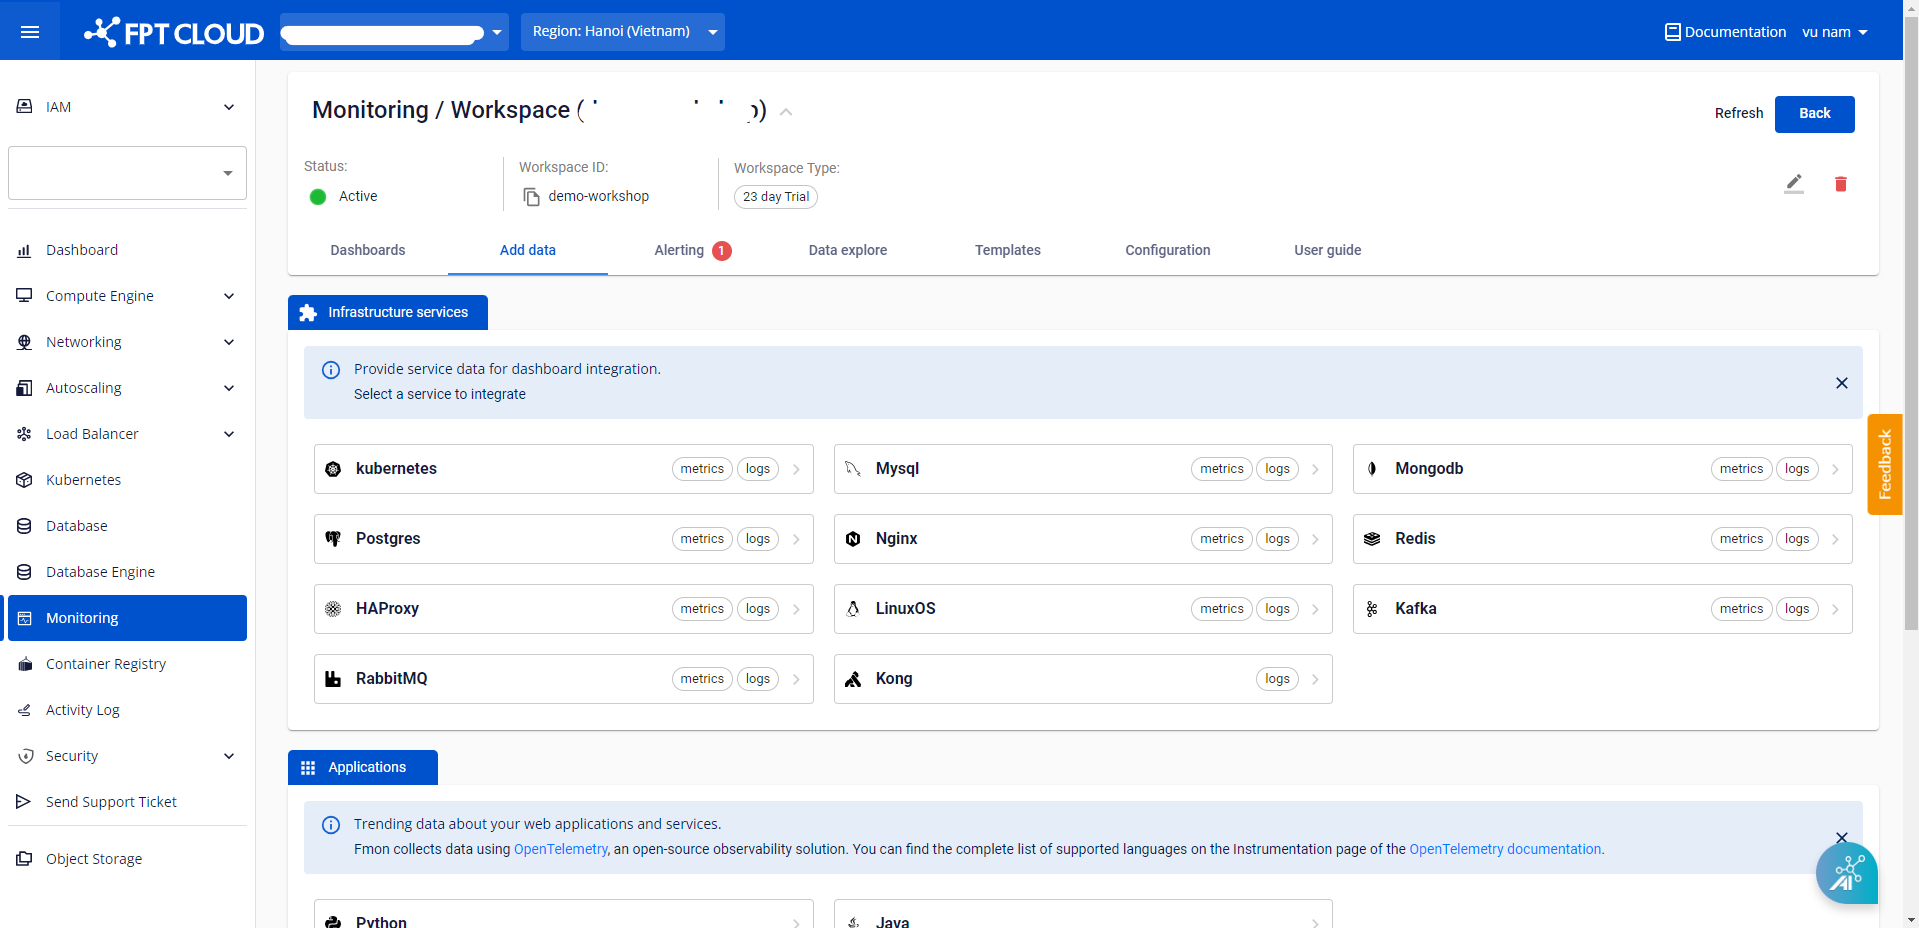Open Kubernetes in the left sidebar
Screen dimensions: 1919x928
tap(83, 480)
